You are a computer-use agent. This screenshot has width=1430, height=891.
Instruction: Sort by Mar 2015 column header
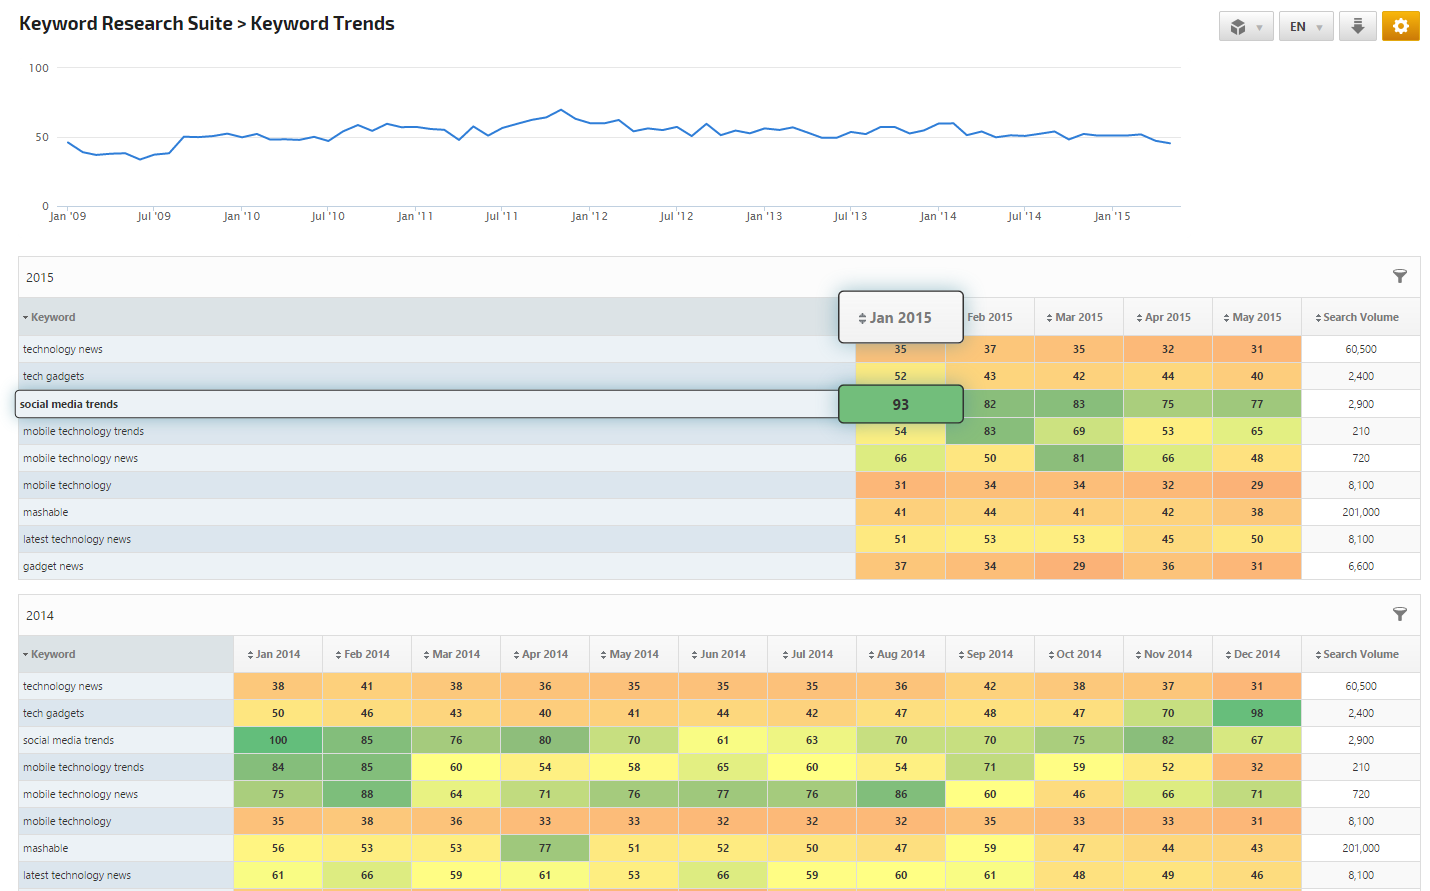[x=1078, y=317]
